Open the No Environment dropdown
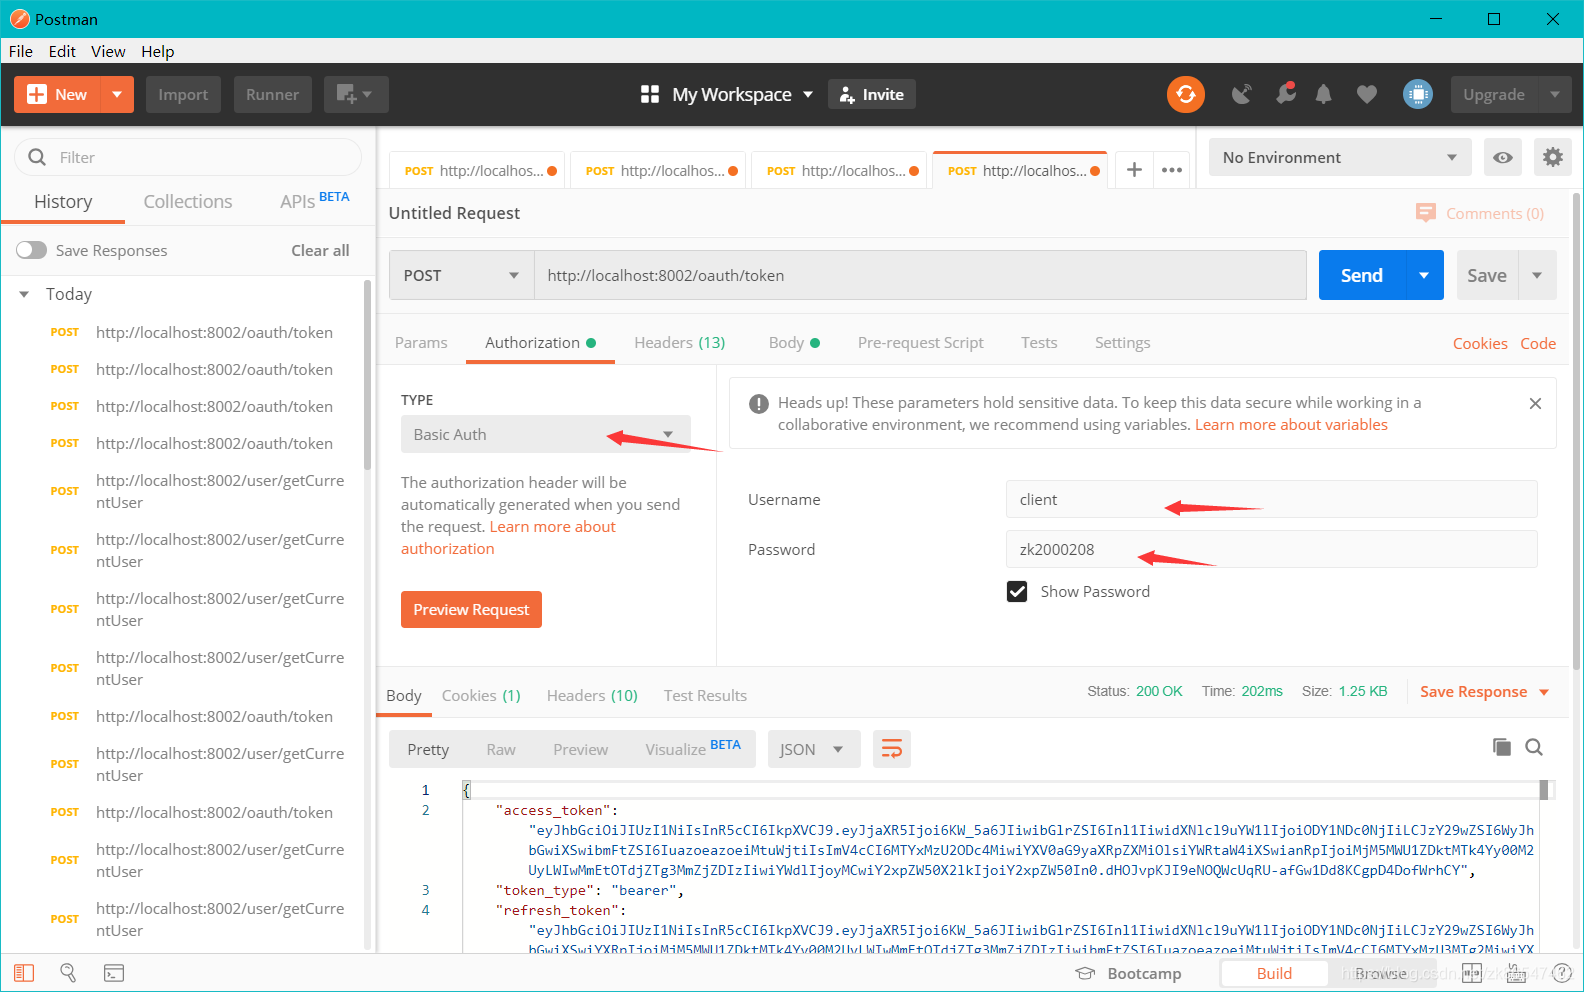 pyautogui.click(x=1340, y=157)
